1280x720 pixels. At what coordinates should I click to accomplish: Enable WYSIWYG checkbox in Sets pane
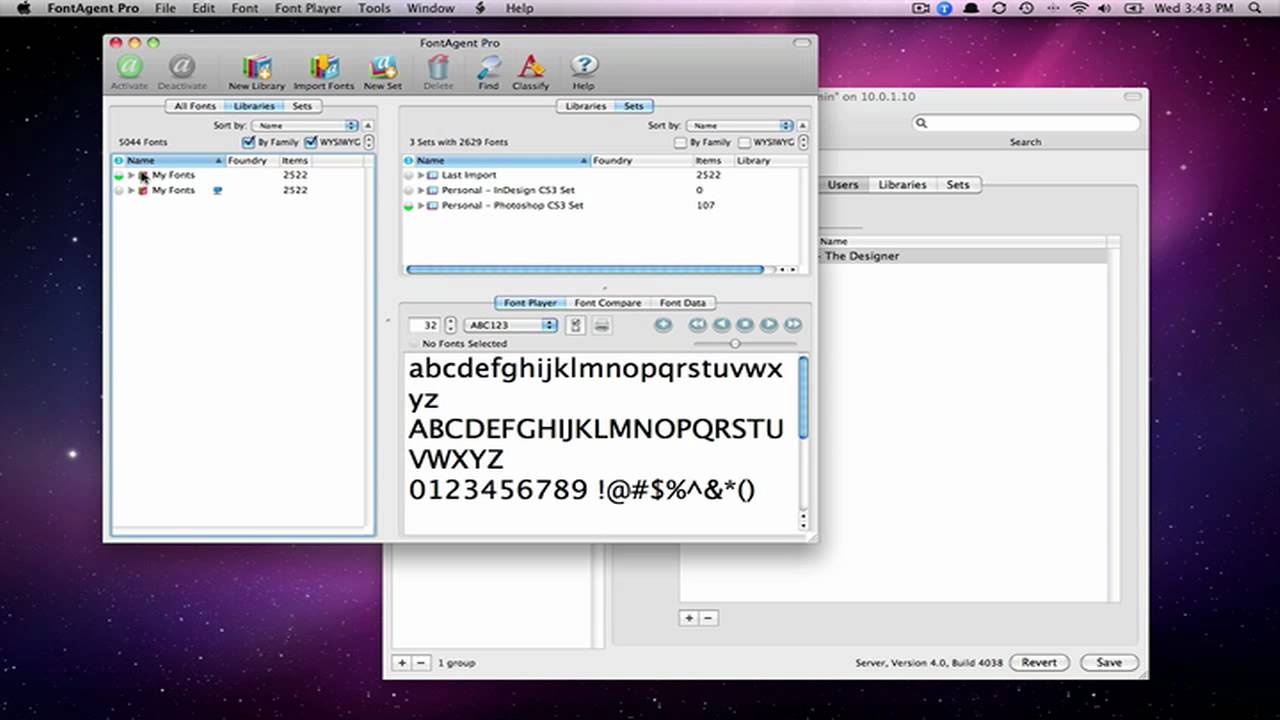click(x=744, y=142)
